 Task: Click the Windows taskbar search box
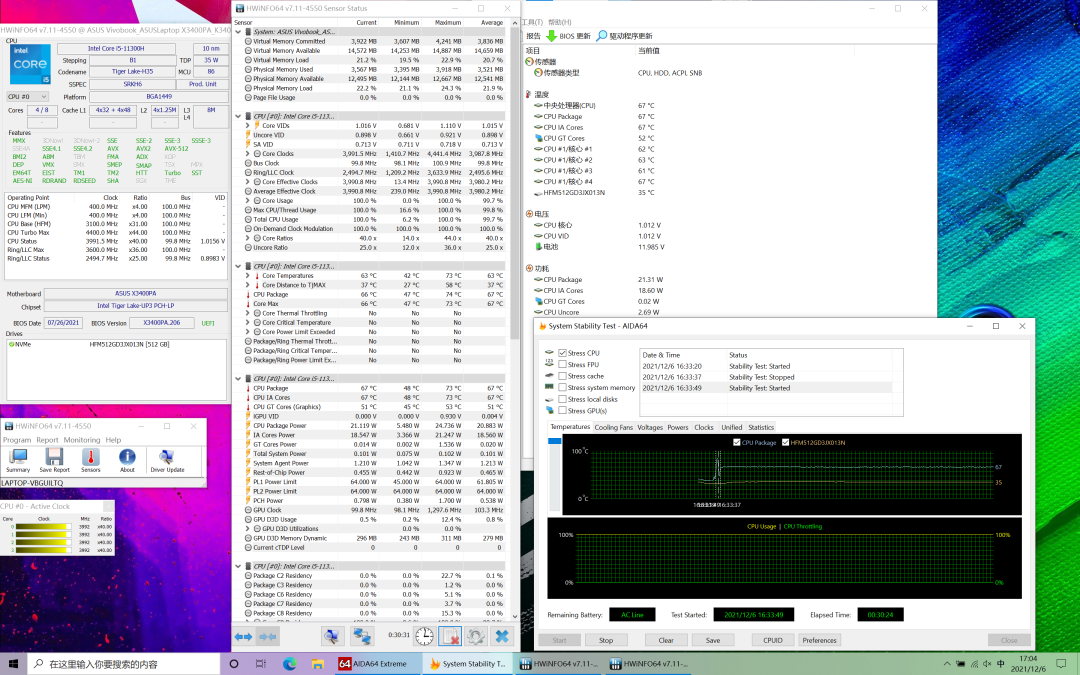pyautogui.click(x=120, y=664)
